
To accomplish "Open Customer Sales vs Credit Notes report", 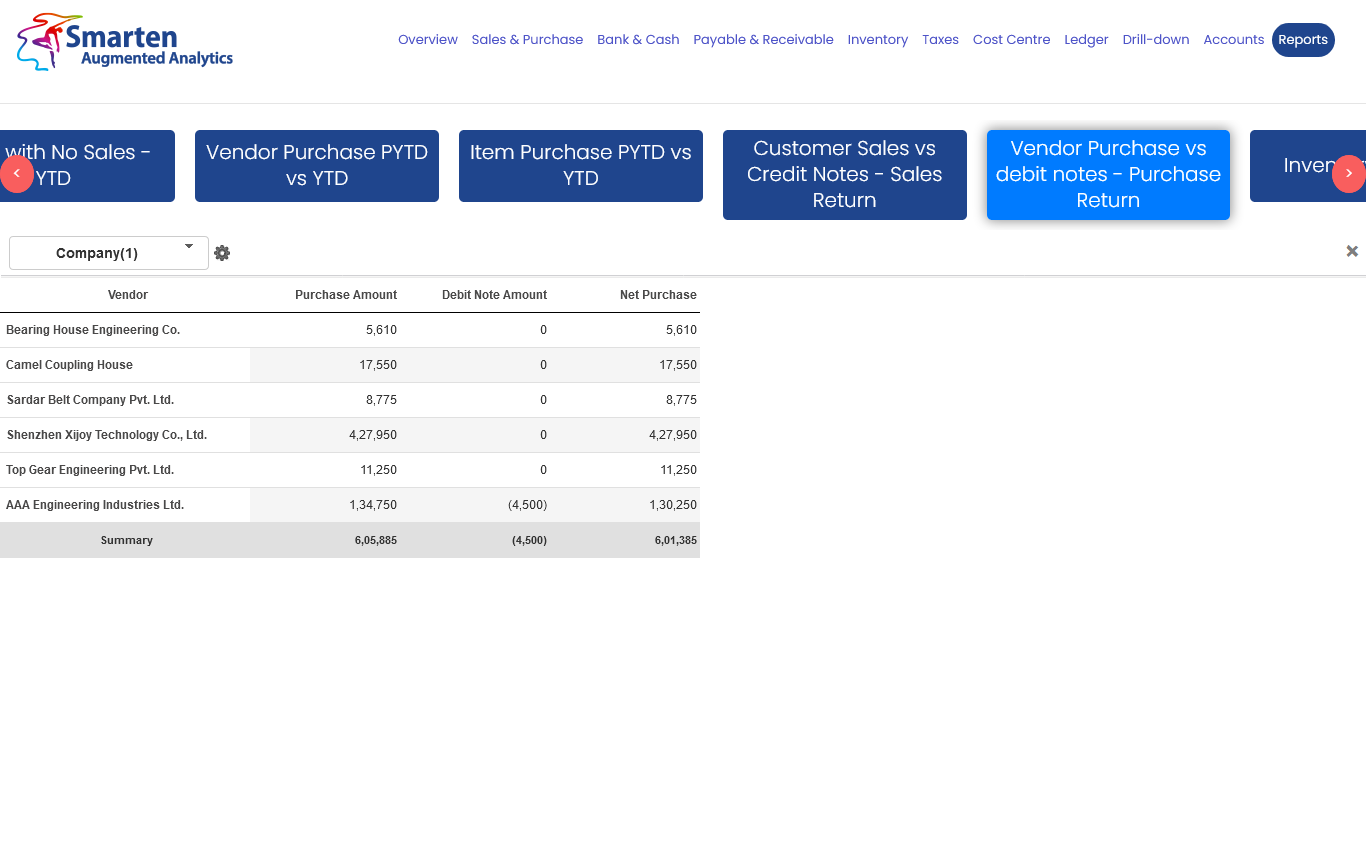I will (x=845, y=175).
